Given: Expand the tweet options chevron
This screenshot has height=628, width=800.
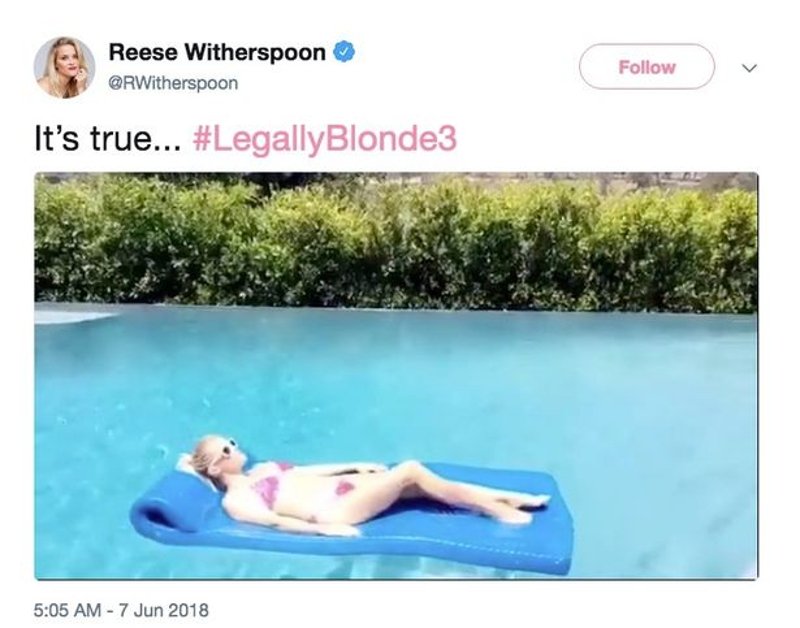Looking at the screenshot, I should (x=748, y=68).
